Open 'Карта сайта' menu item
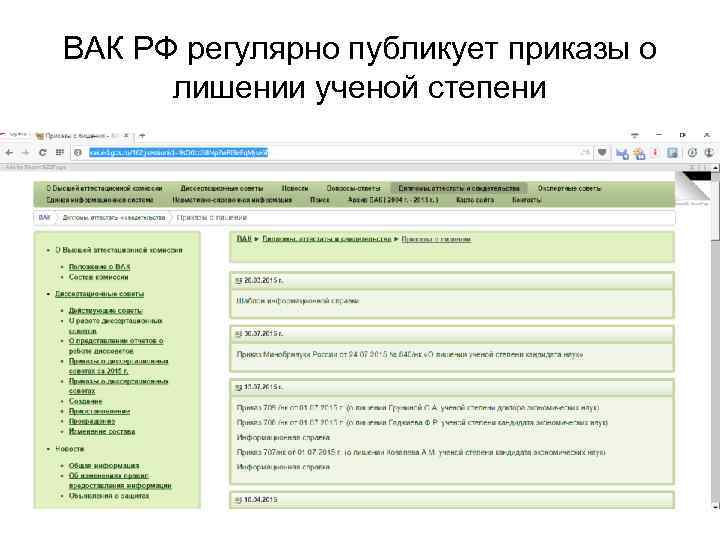Screen dimensions: 720x540 pos(475,200)
